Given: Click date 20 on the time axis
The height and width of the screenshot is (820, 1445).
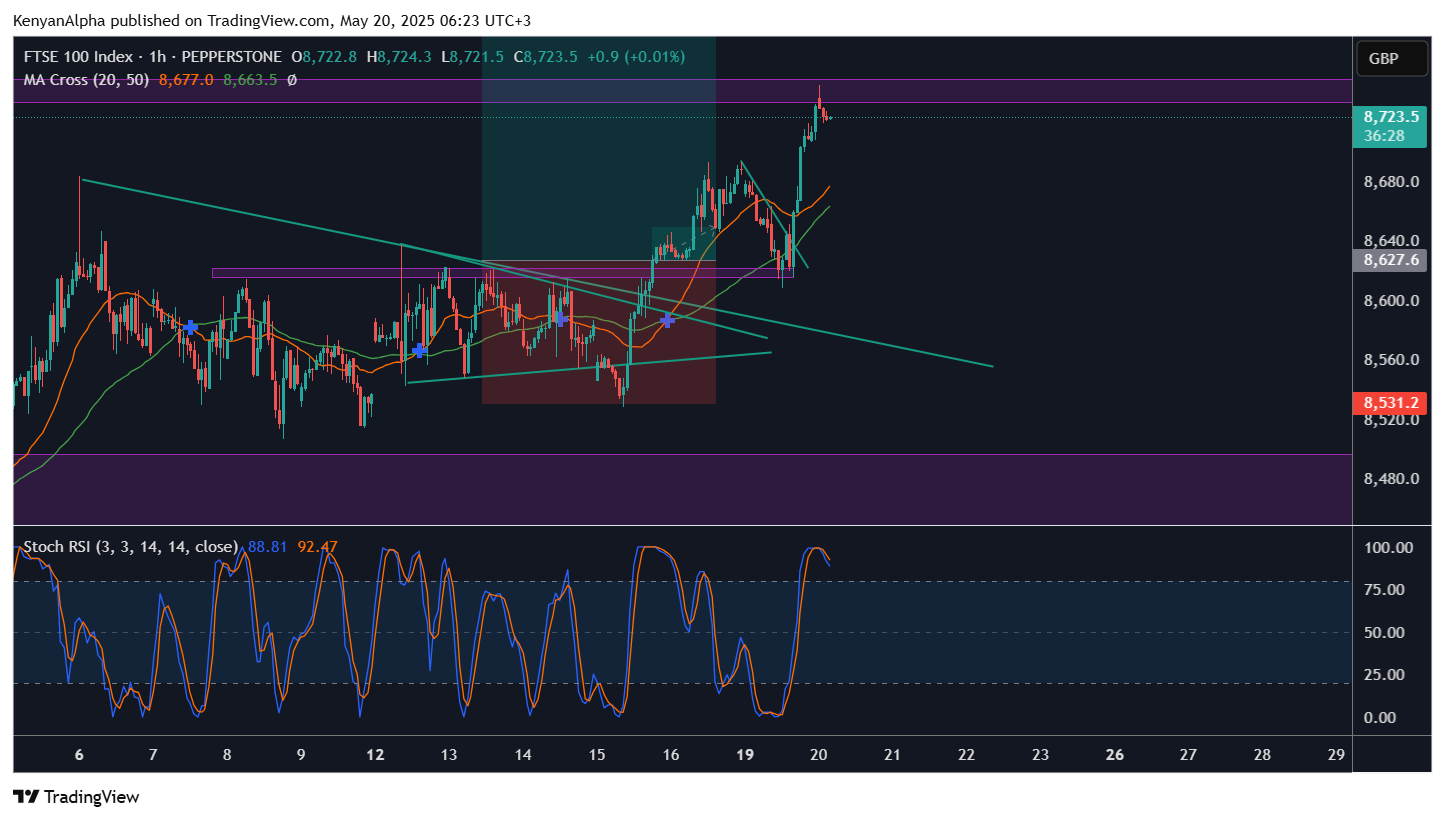Looking at the screenshot, I should pos(819,754).
